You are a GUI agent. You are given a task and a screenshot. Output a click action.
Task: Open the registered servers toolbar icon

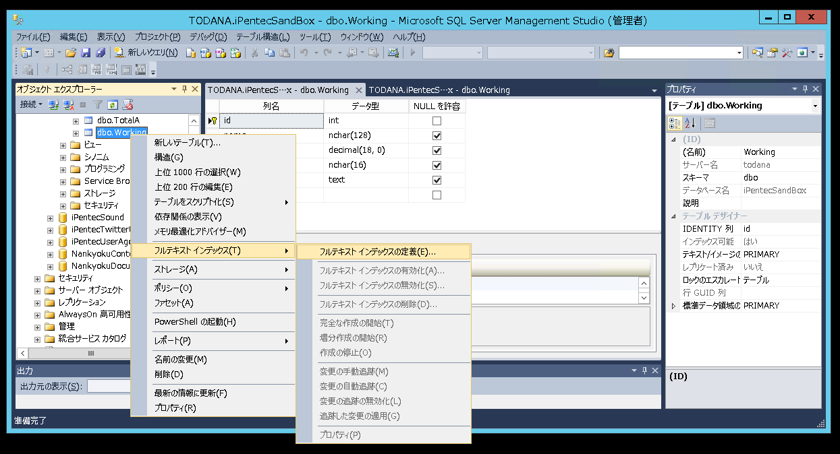click(x=757, y=53)
